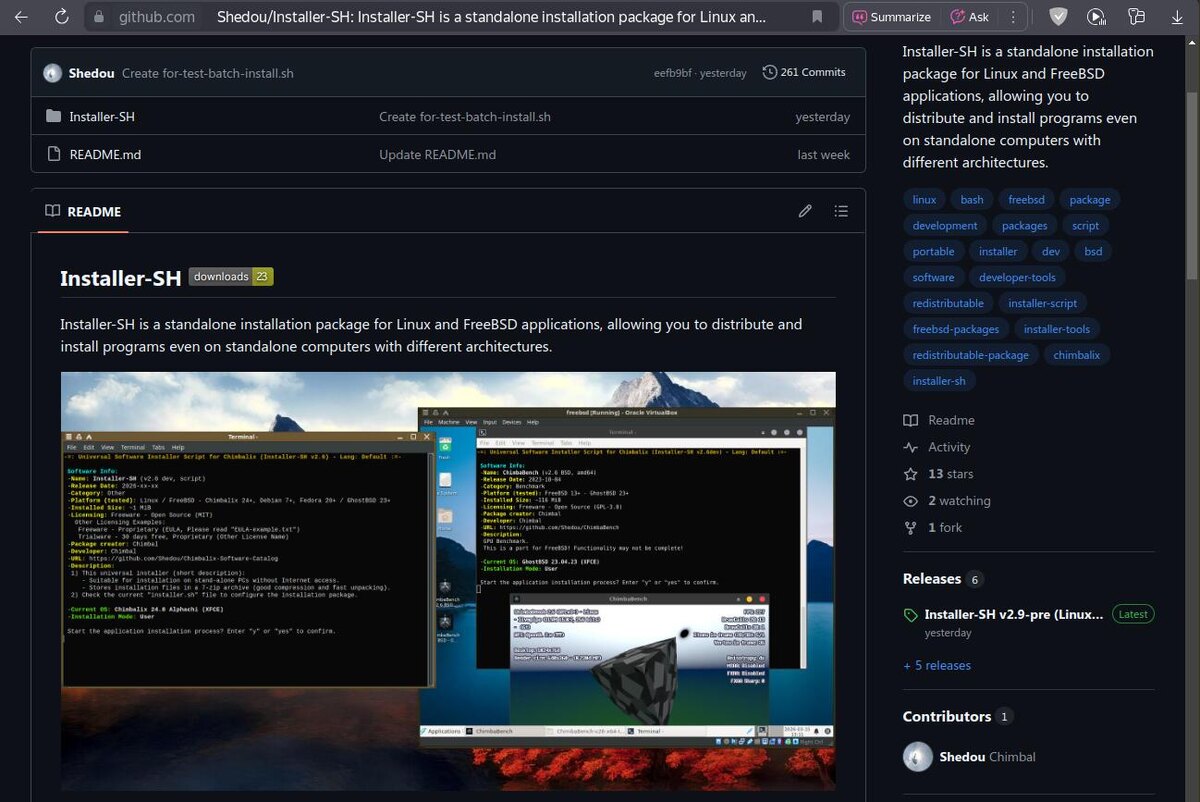
Task: Select the README tab
Action: (x=83, y=211)
